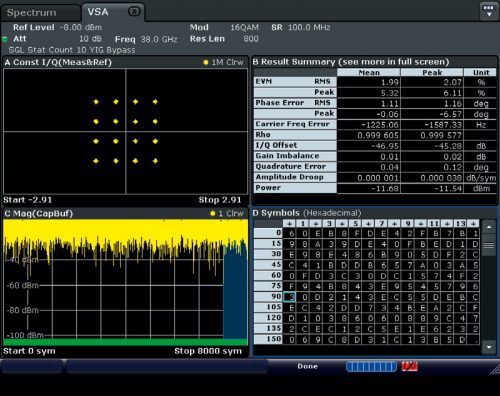Screen dimensions: 500x396
Task: Click Stop 8000 sym label
Action: [208, 351]
